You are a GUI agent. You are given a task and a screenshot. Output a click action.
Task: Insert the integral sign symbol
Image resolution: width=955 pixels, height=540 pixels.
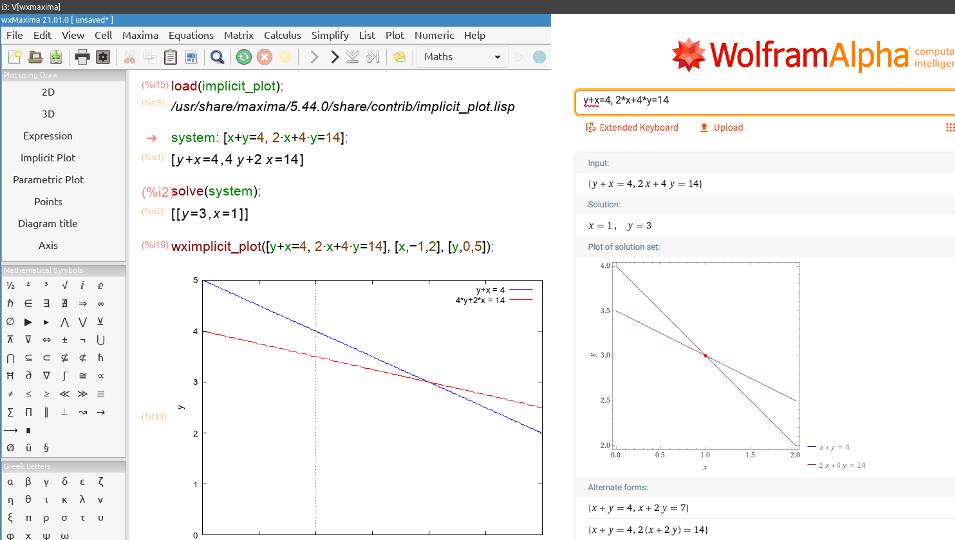(x=65, y=376)
